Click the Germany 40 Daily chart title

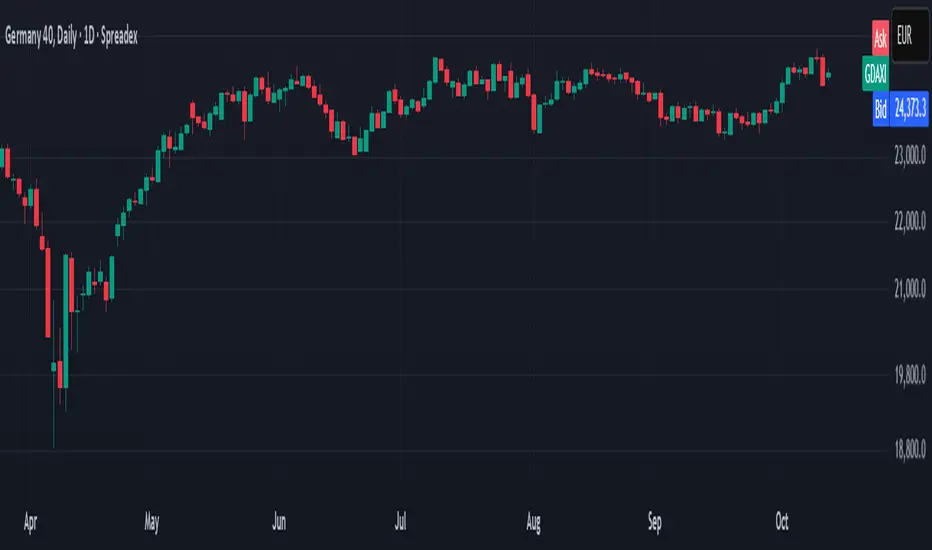coord(71,36)
